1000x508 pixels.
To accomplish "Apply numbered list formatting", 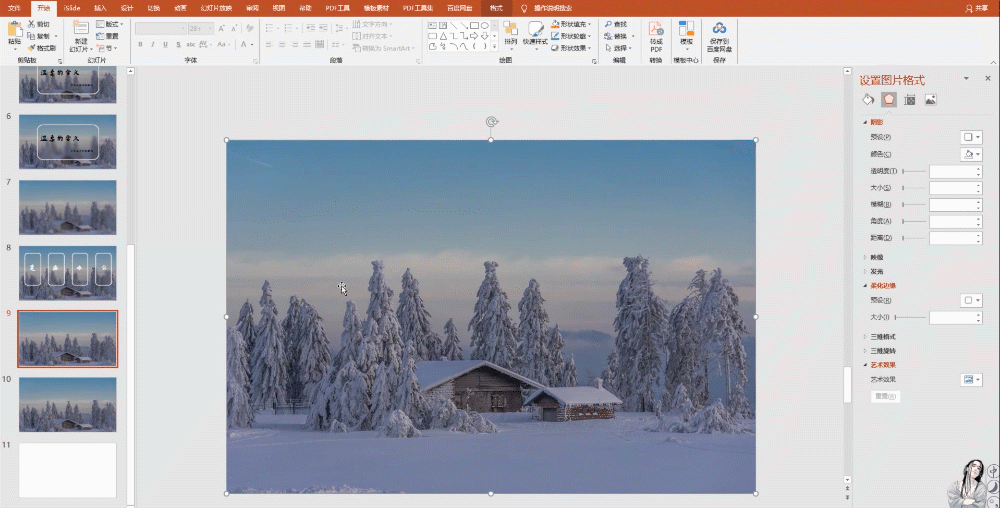I will [290, 28].
